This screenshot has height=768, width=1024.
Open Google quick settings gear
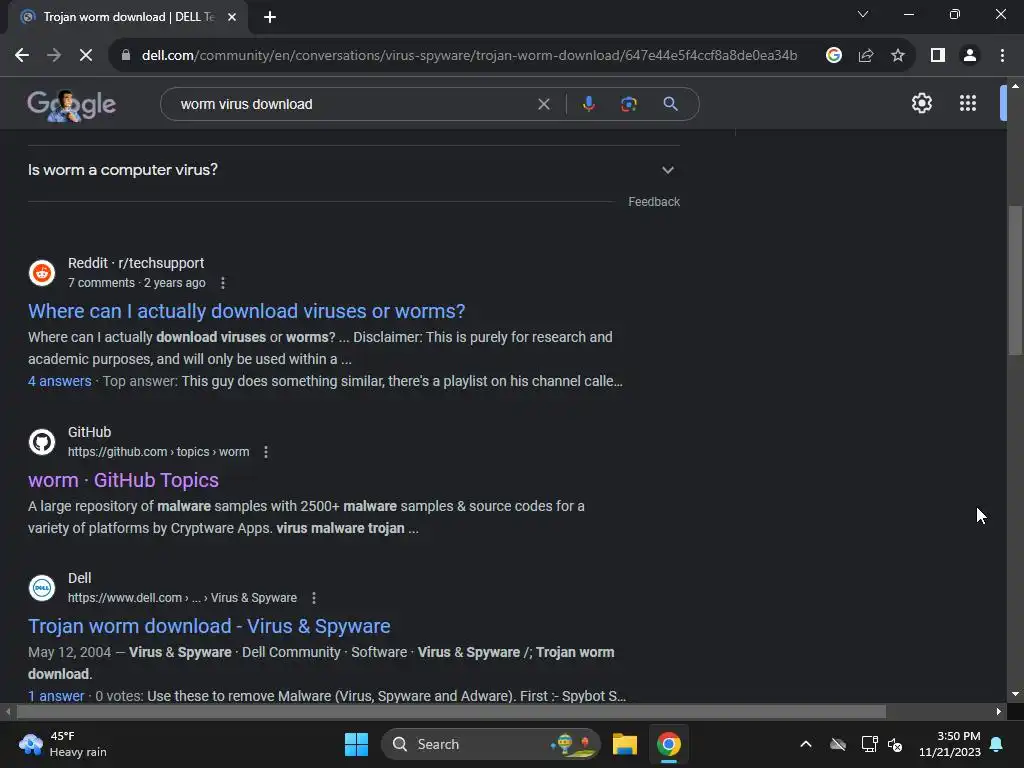(x=921, y=103)
